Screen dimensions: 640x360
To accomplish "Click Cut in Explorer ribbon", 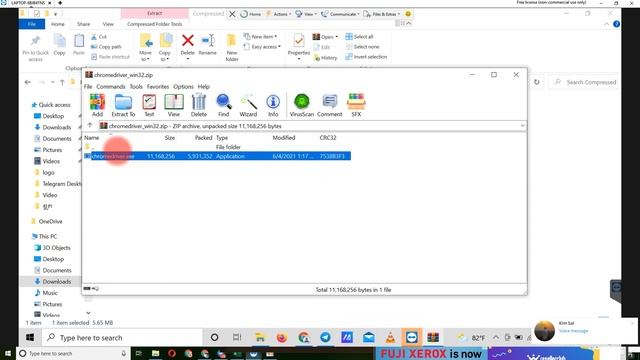I will pos(99,37).
